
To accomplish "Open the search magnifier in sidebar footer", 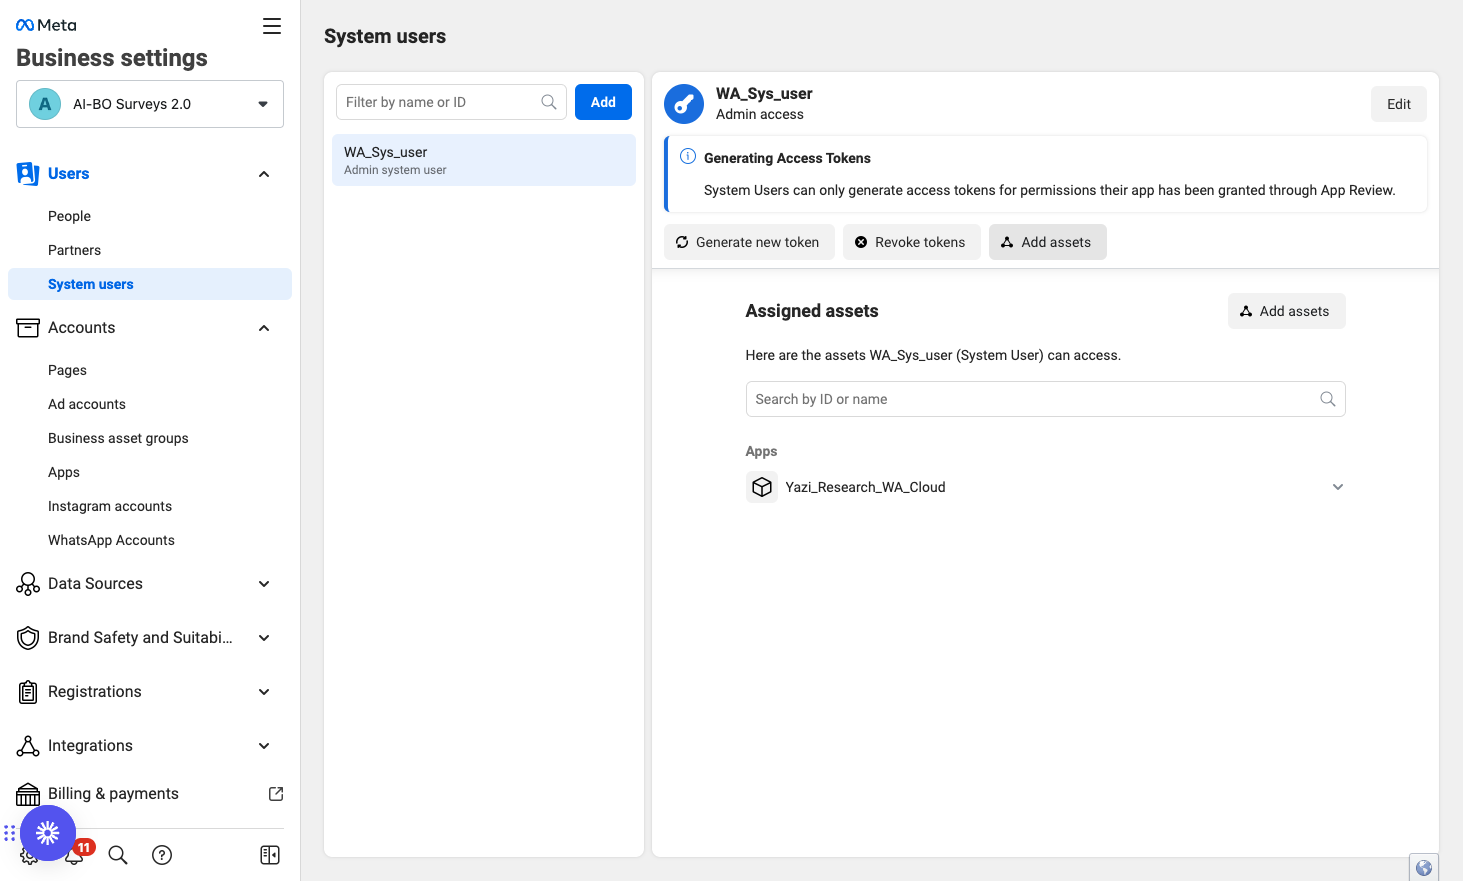I will pyautogui.click(x=118, y=855).
